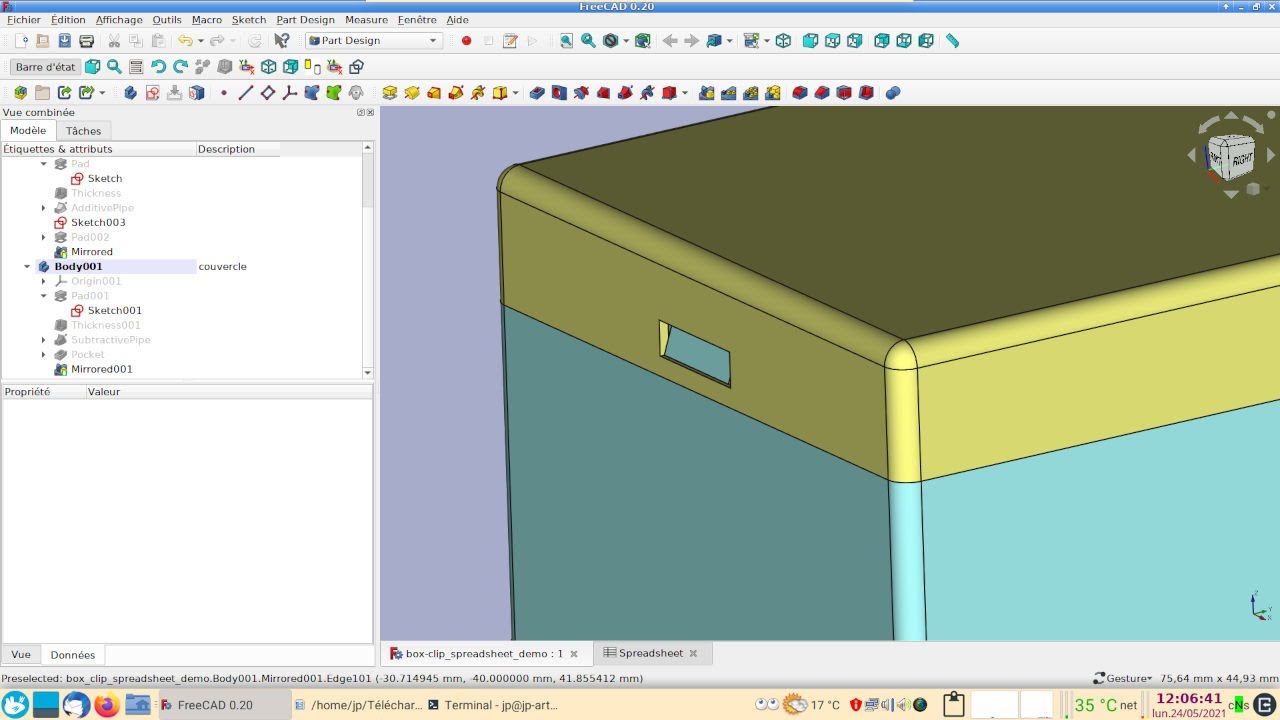1280x720 pixels.
Task: Select the Additive pipe tool icon
Action: tap(456, 93)
